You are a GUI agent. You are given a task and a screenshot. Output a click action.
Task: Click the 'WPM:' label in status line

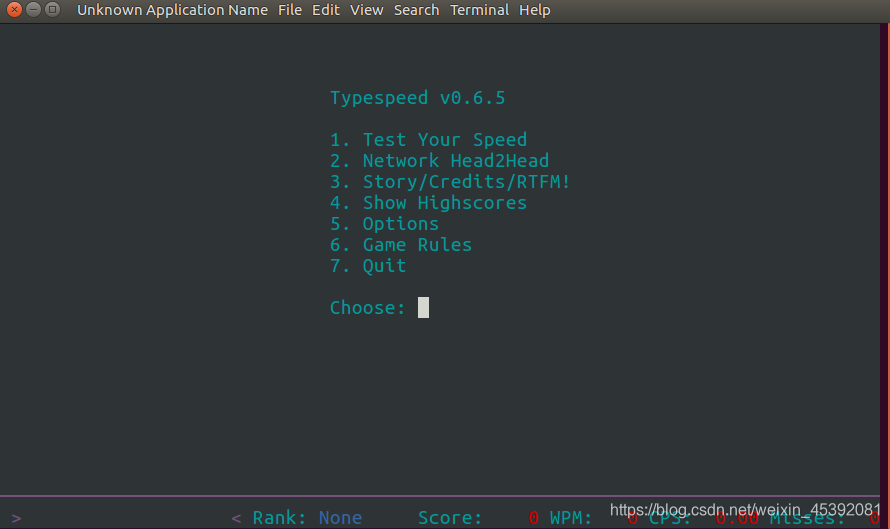(570, 518)
